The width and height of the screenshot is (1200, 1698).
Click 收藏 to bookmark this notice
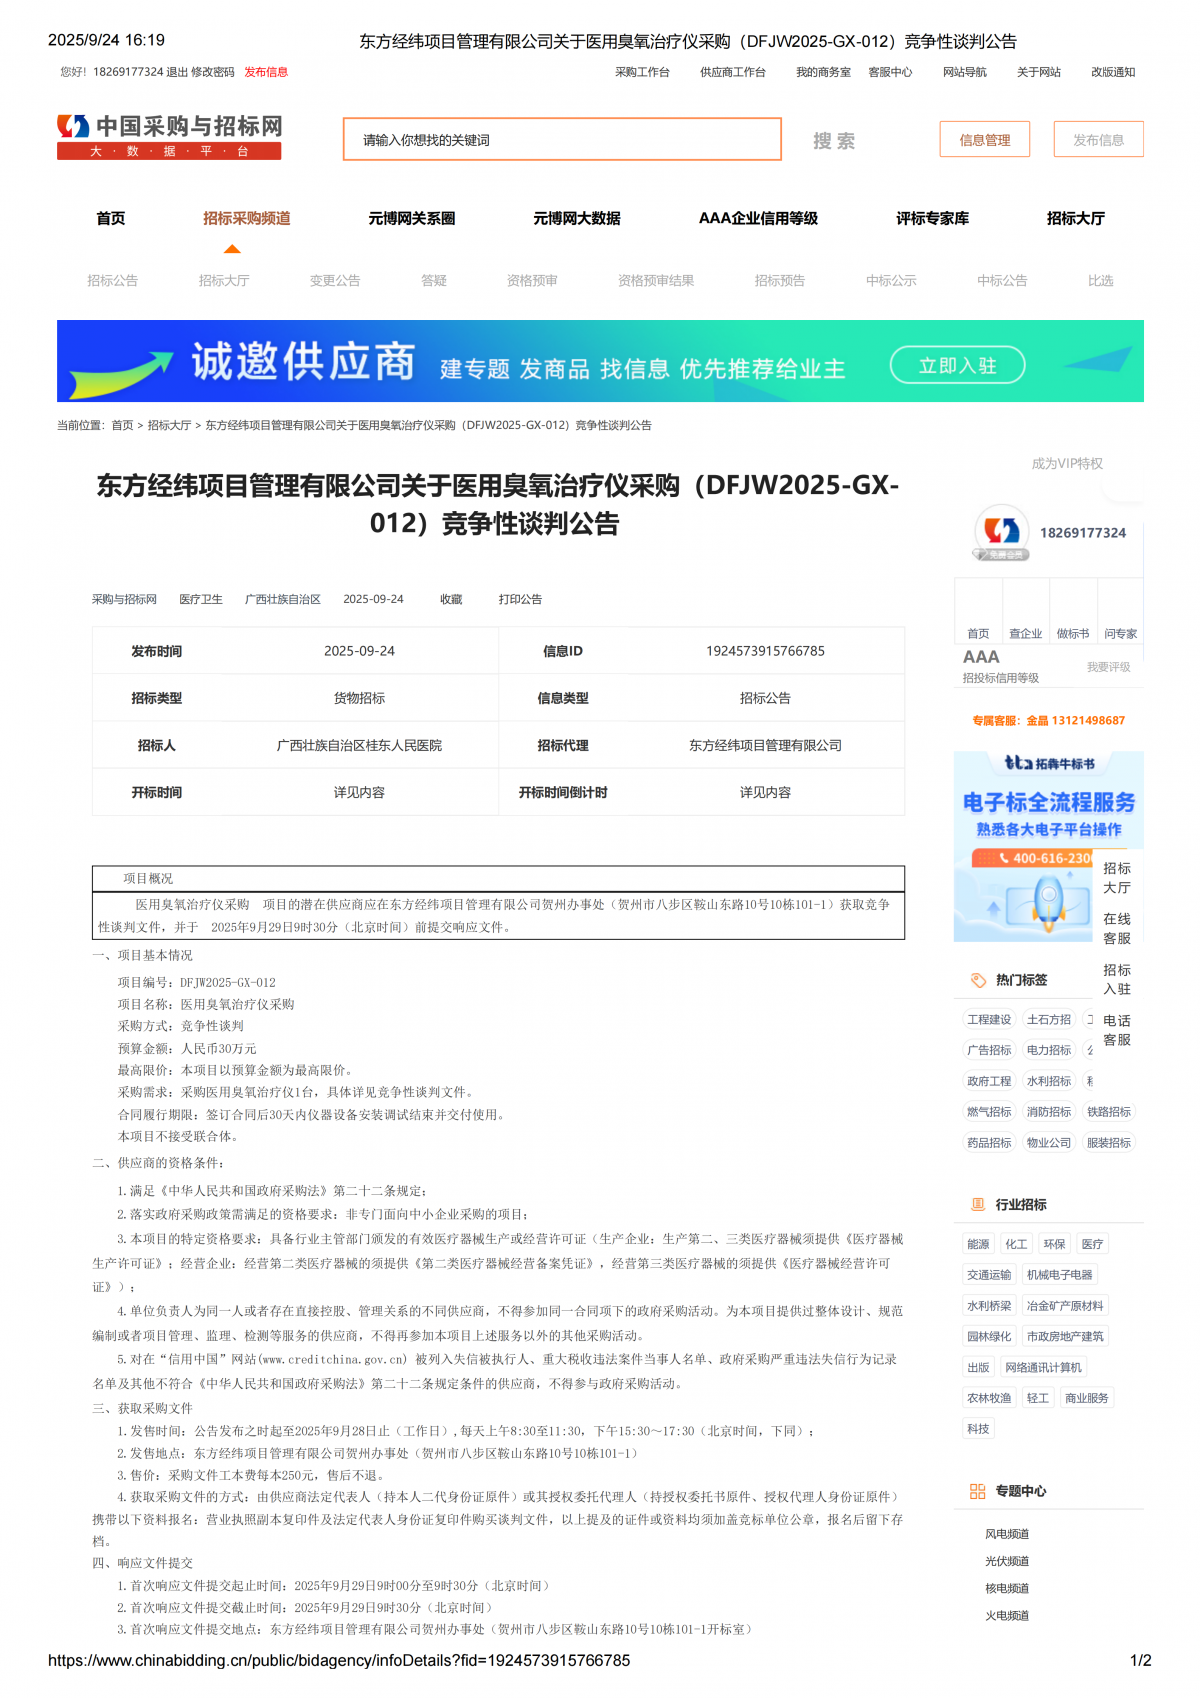pyautogui.click(x=451, y=599)
